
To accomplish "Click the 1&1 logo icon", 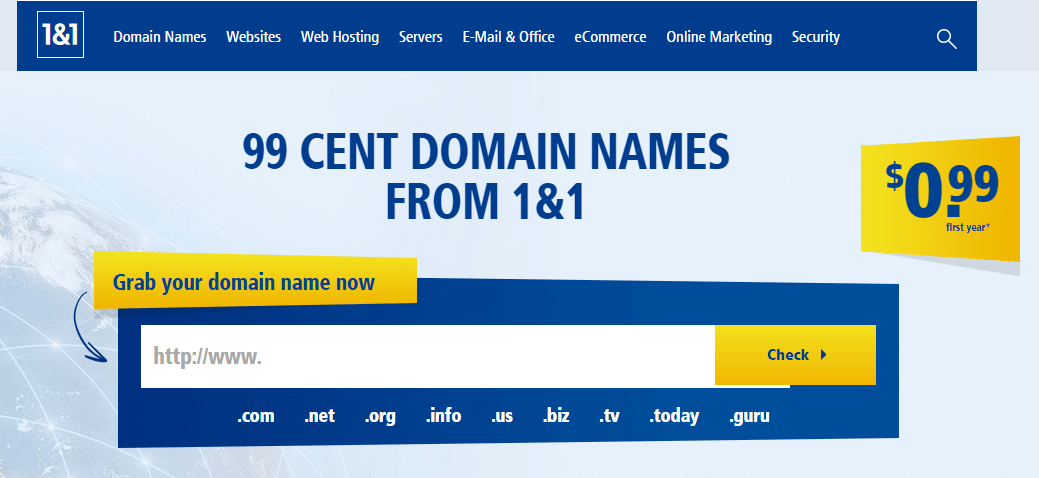I will pos(59,36).
